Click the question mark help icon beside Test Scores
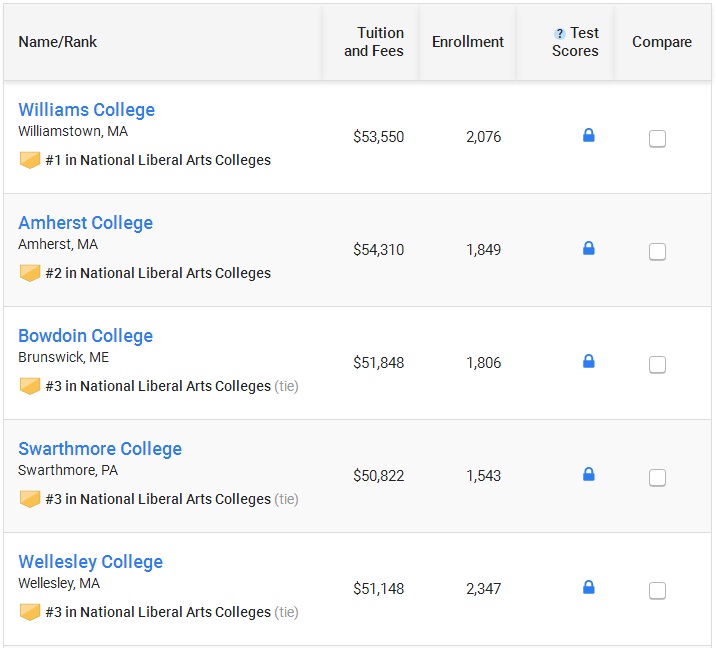 coord(559,33)
